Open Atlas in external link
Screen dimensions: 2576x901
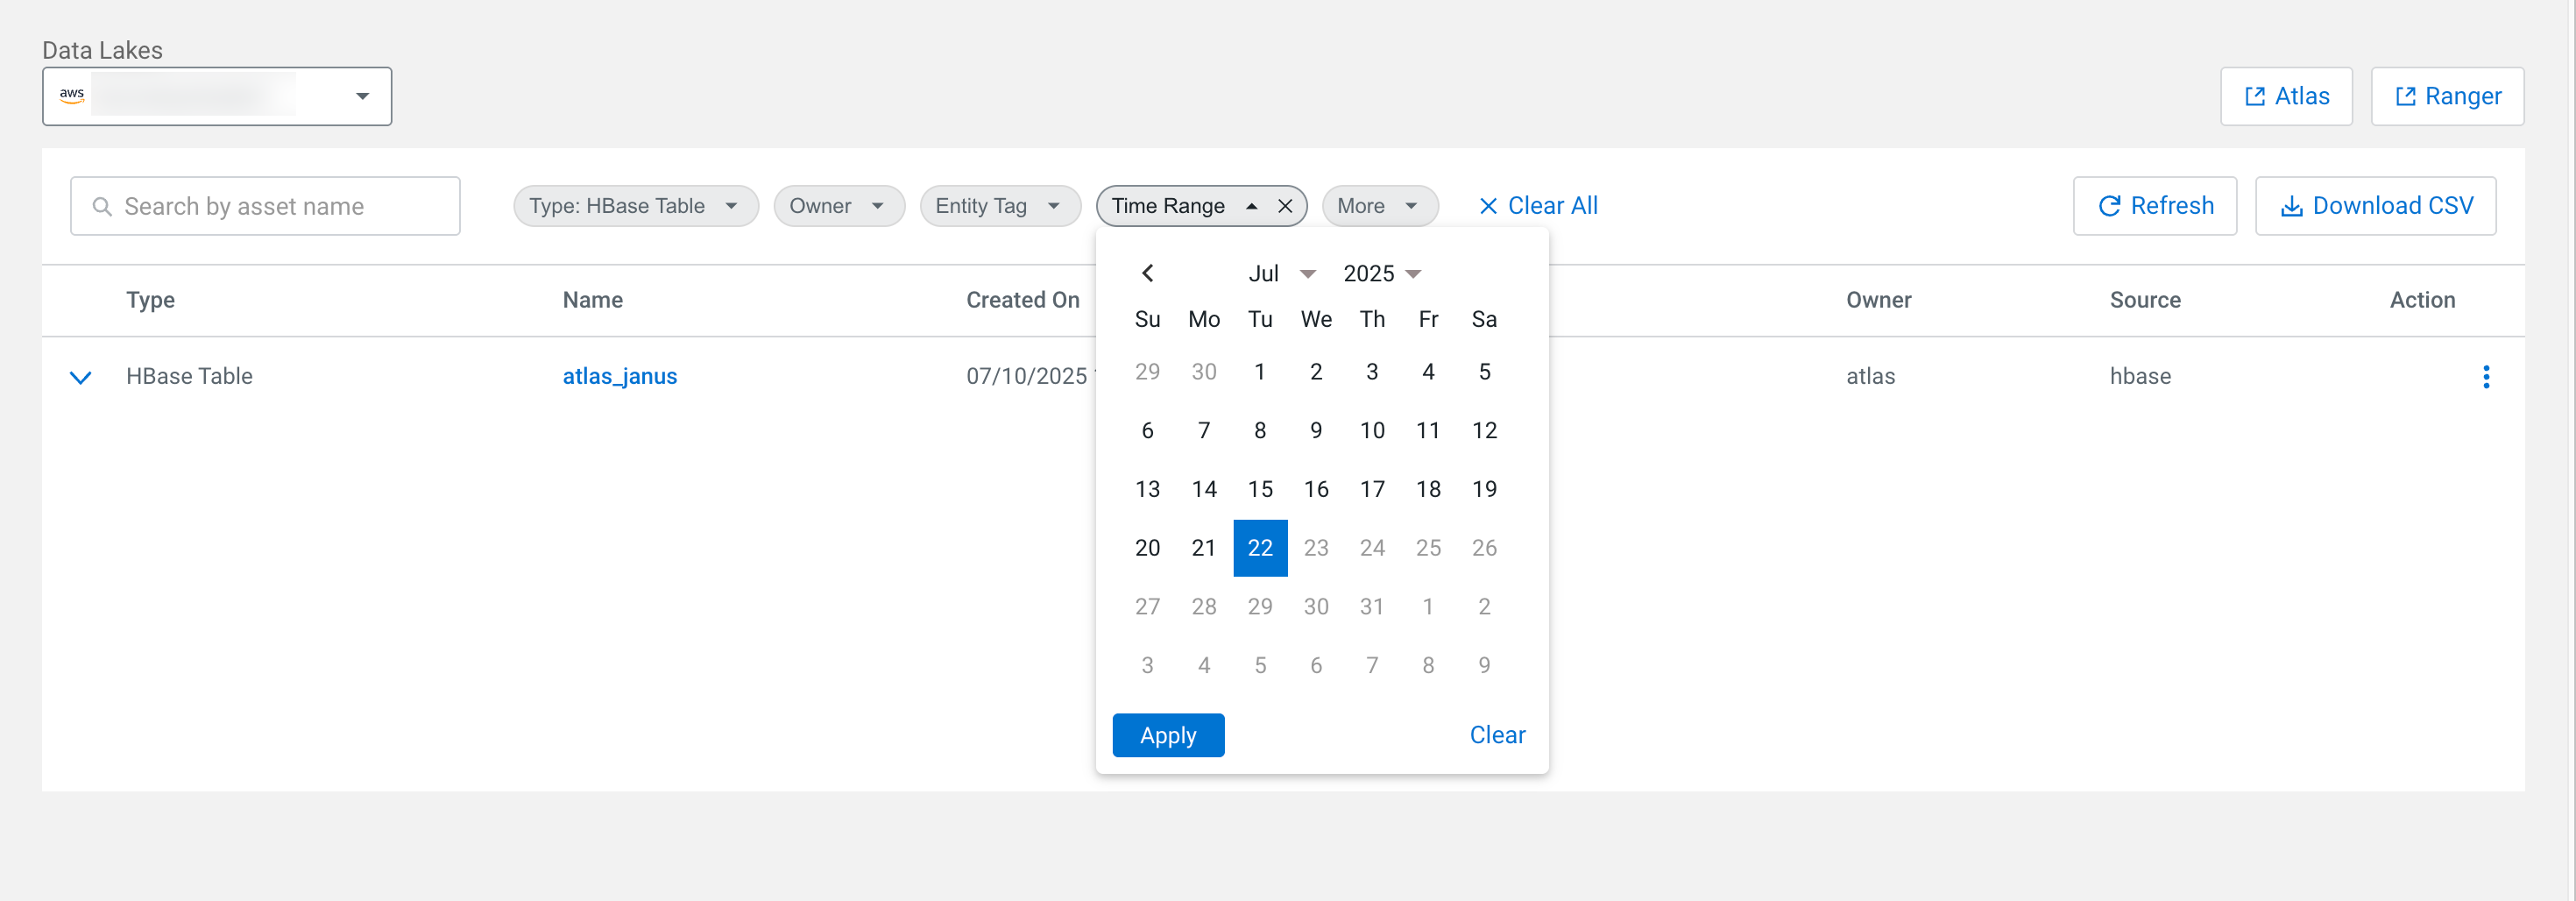[x=2285, y=96]
